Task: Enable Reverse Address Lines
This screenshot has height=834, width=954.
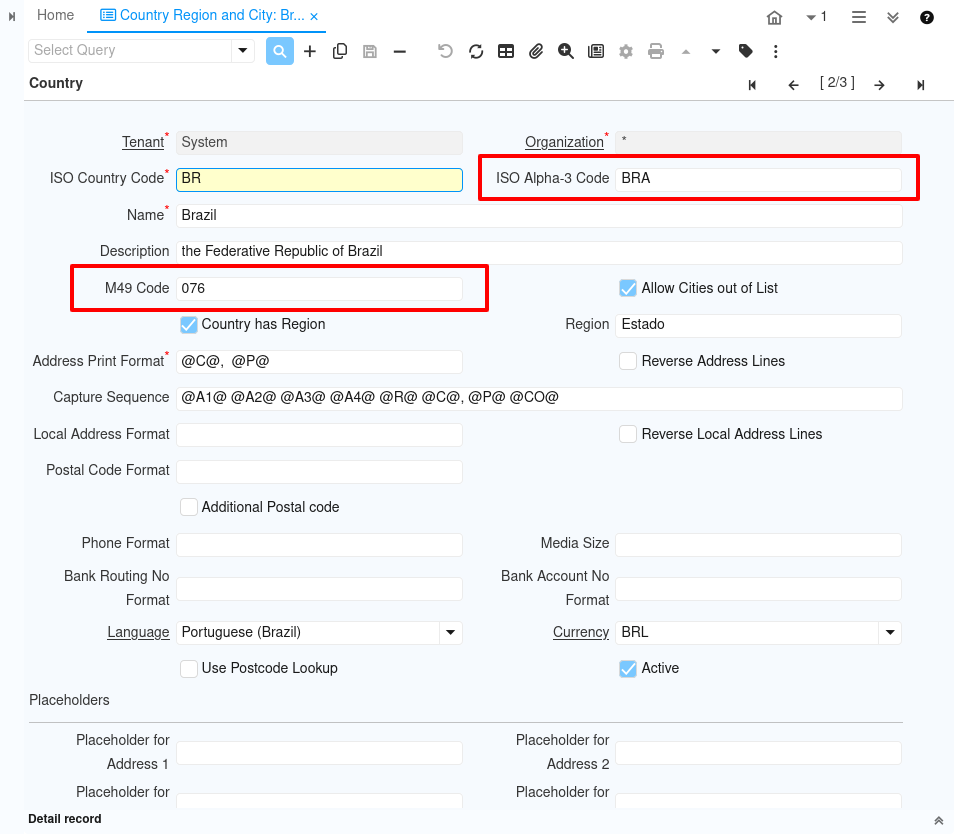Action: pos(628,361)
